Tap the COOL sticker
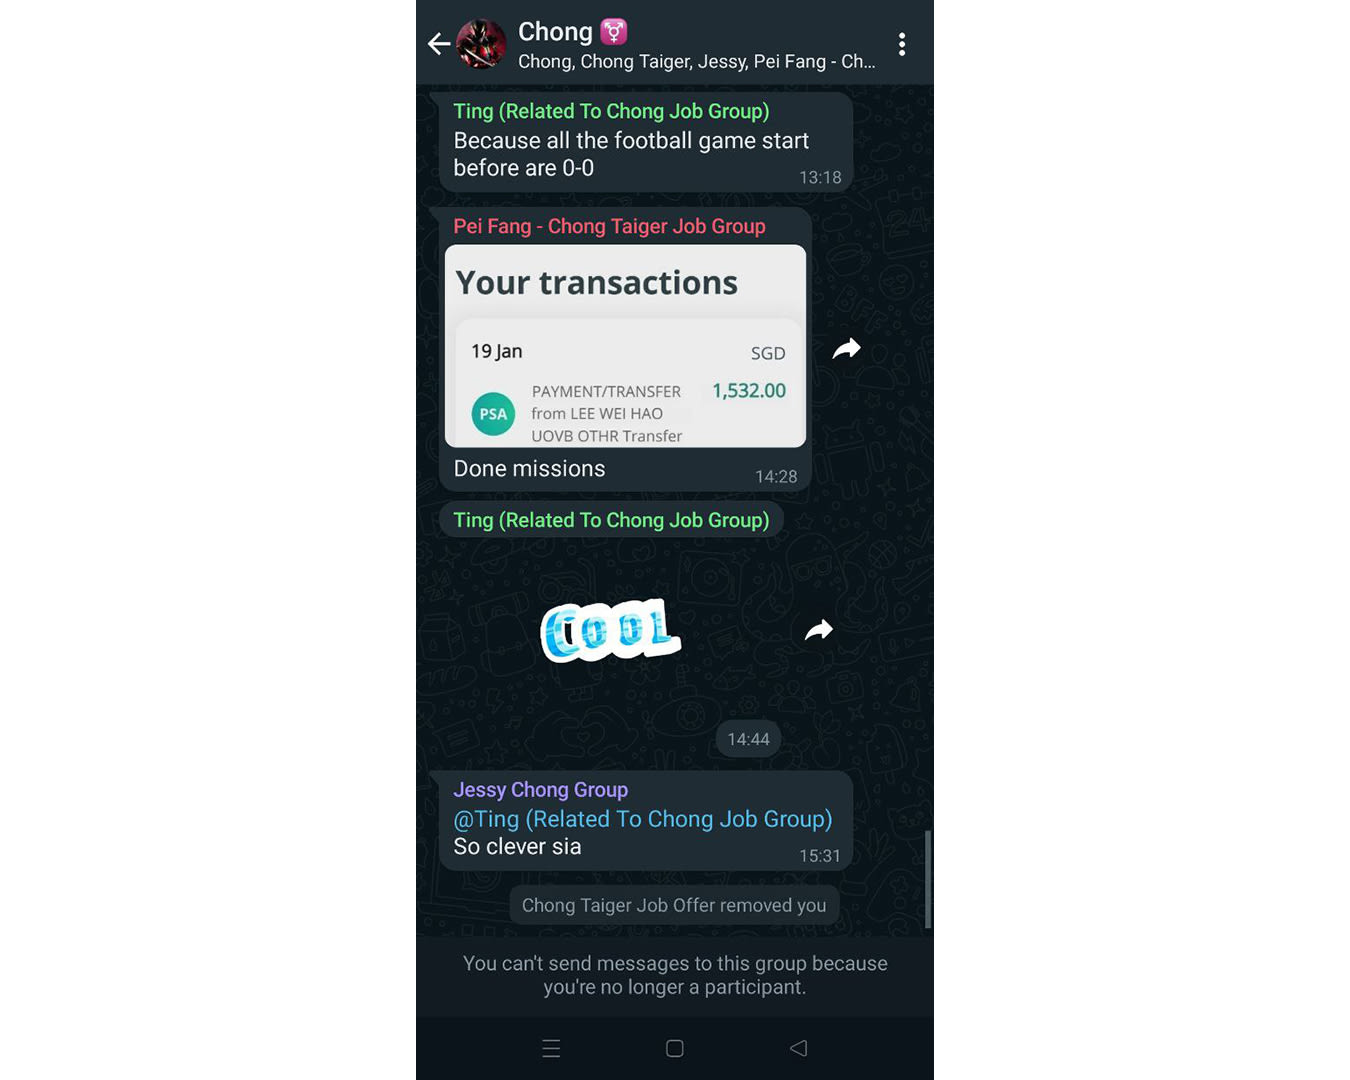 611,630
